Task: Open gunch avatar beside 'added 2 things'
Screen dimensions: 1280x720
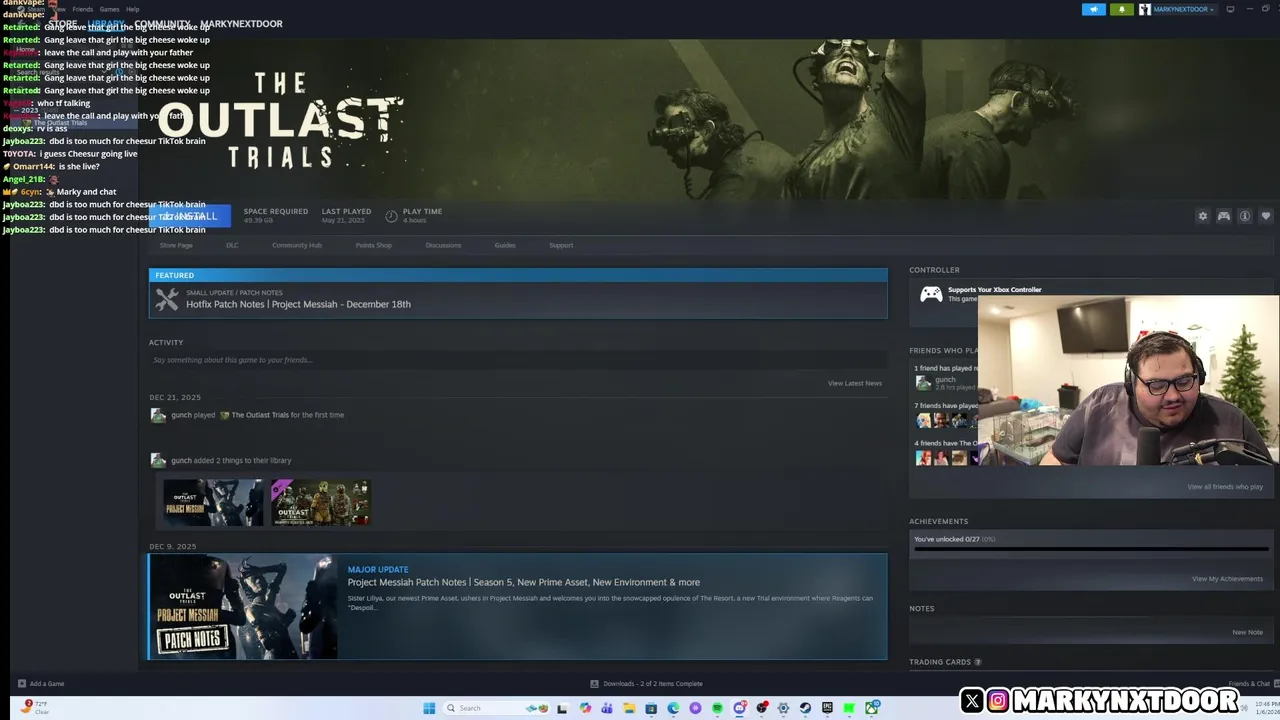Action: pyautogui.click(x=158, y=460)
